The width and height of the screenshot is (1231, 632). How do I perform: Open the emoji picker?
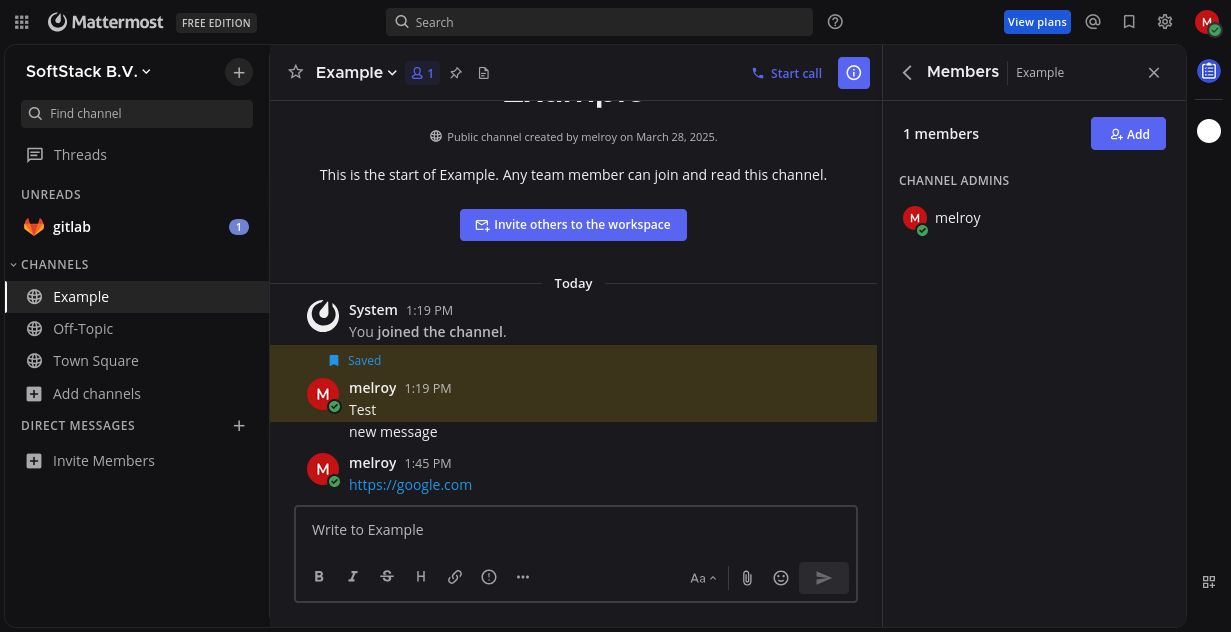tap(781, 577)
